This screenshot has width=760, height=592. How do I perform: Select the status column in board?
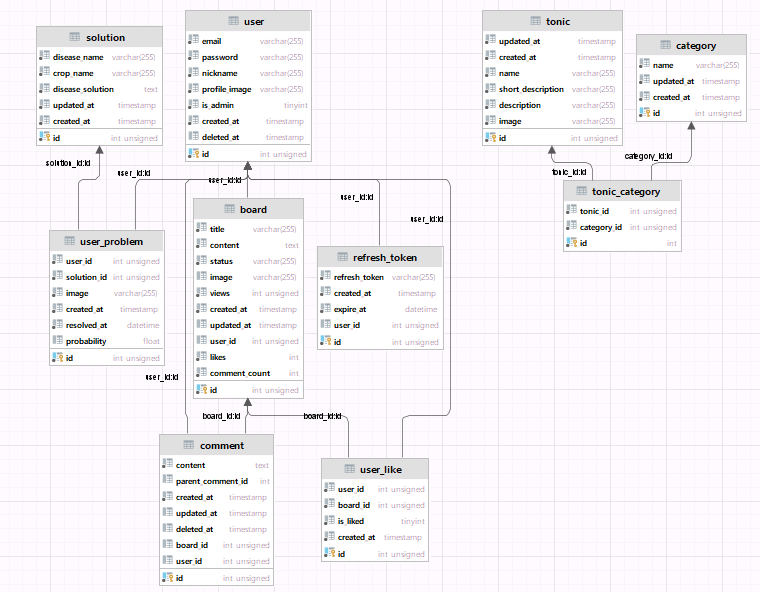pos(248,261)
